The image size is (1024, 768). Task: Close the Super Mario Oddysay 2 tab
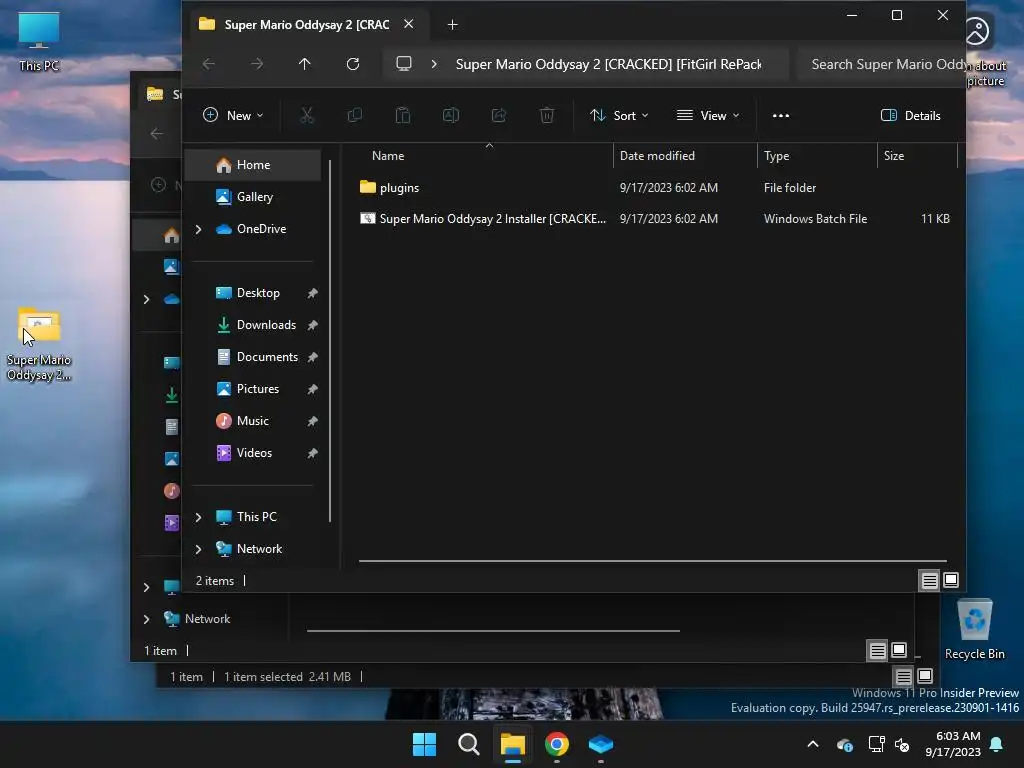tap(409, 24)
